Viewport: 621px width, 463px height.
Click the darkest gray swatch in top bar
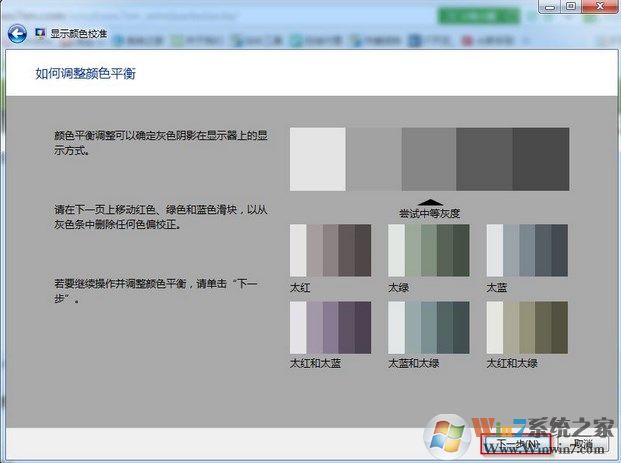click(x=541, y=159)
